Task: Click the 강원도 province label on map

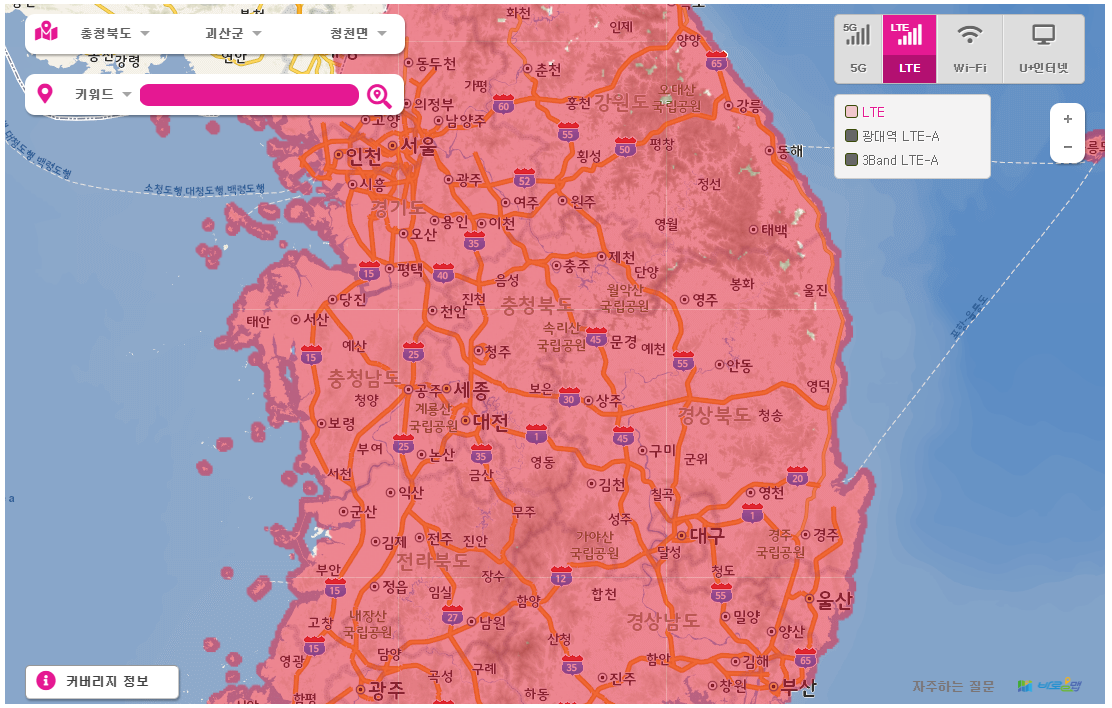Action: click(x=621, y=102)
